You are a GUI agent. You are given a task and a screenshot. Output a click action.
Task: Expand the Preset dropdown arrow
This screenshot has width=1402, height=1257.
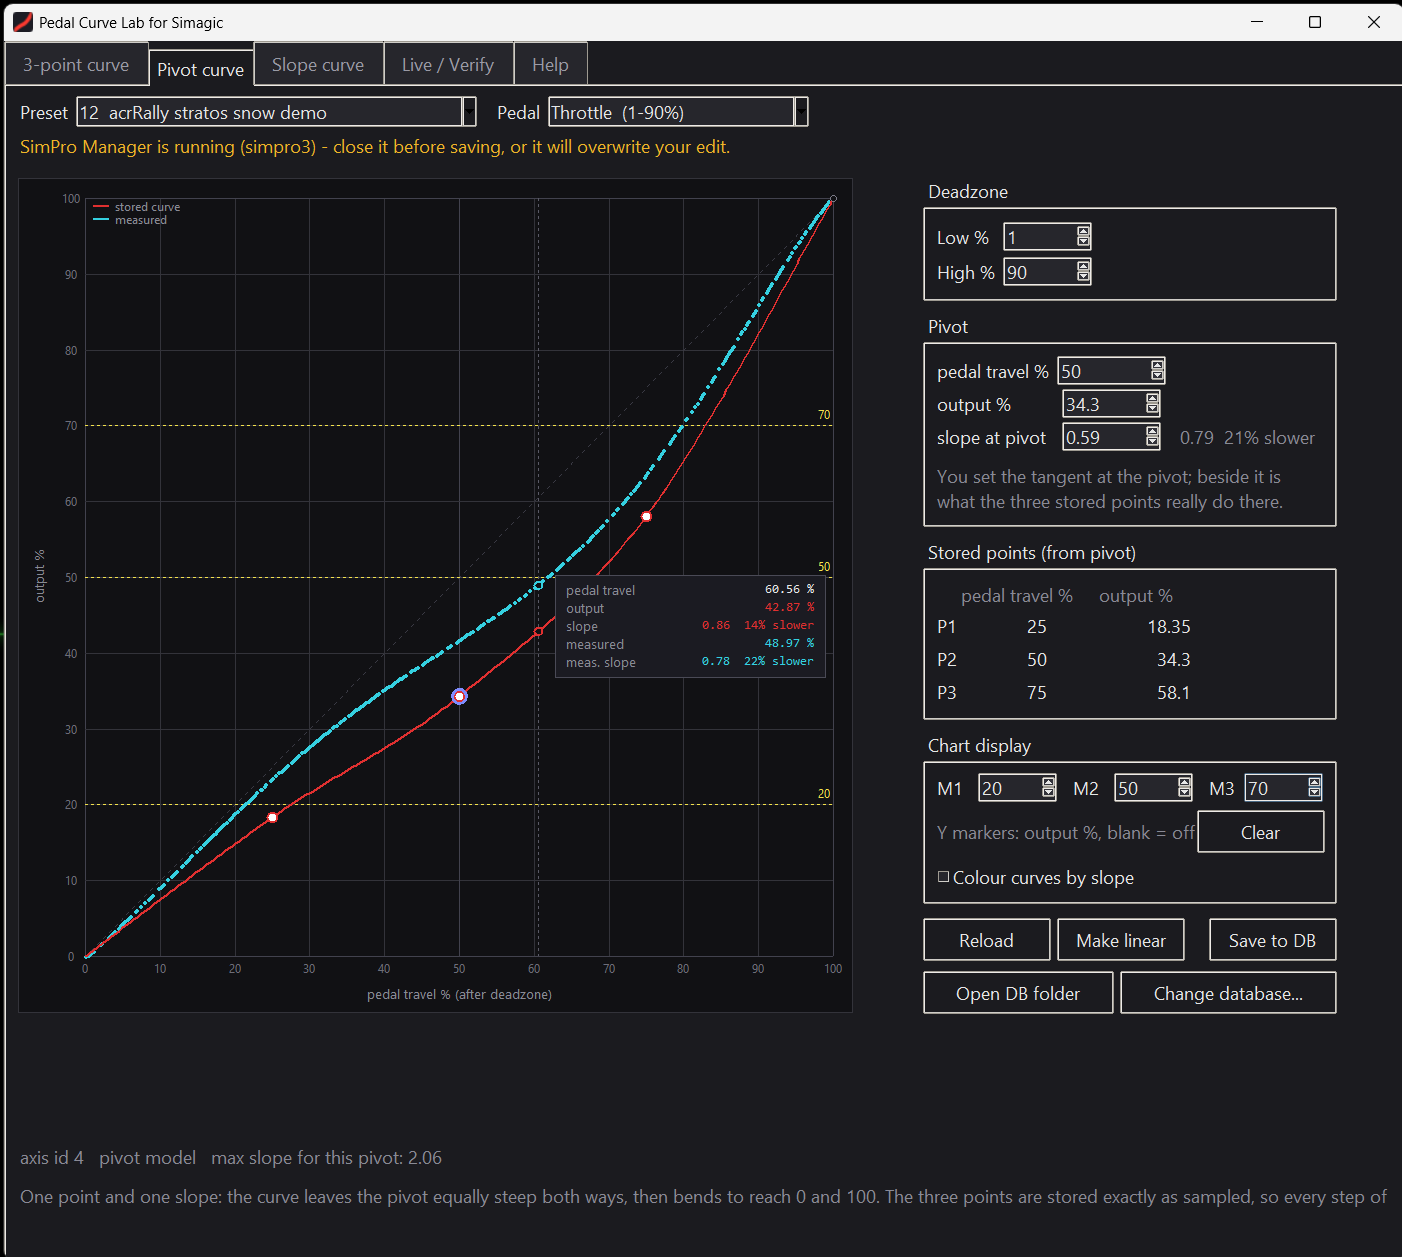pos(469,112)
